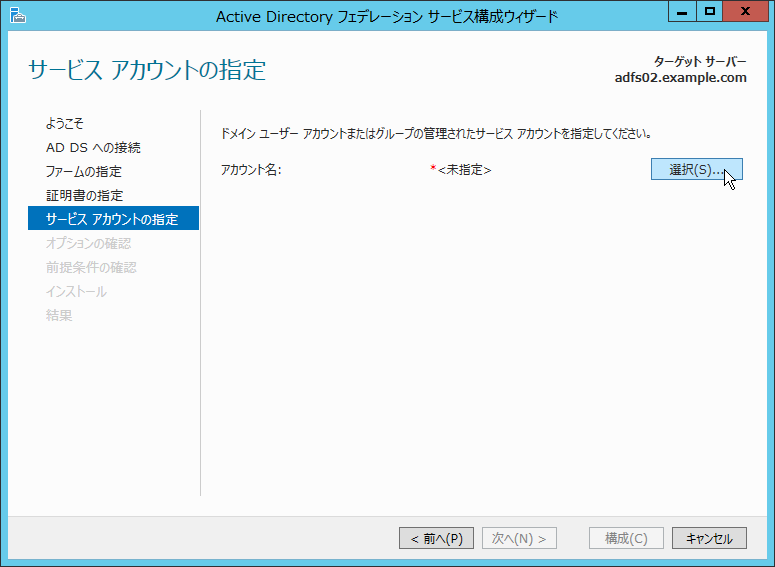Select the 証明書の指定 step
The image size is (775, 567).
[84, 195]
